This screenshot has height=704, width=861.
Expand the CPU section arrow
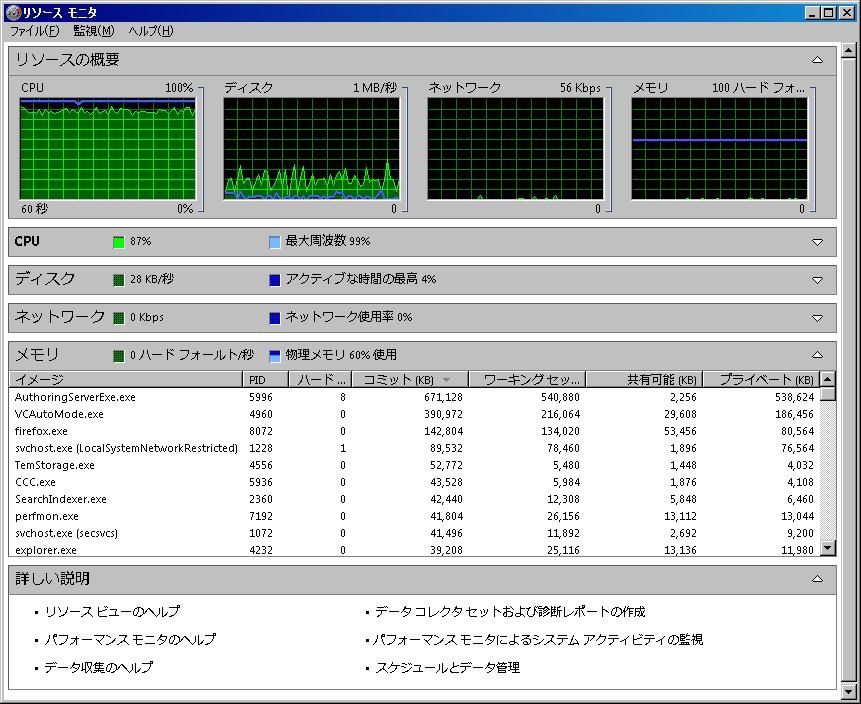pyautogui.click(x=817, y=242)
